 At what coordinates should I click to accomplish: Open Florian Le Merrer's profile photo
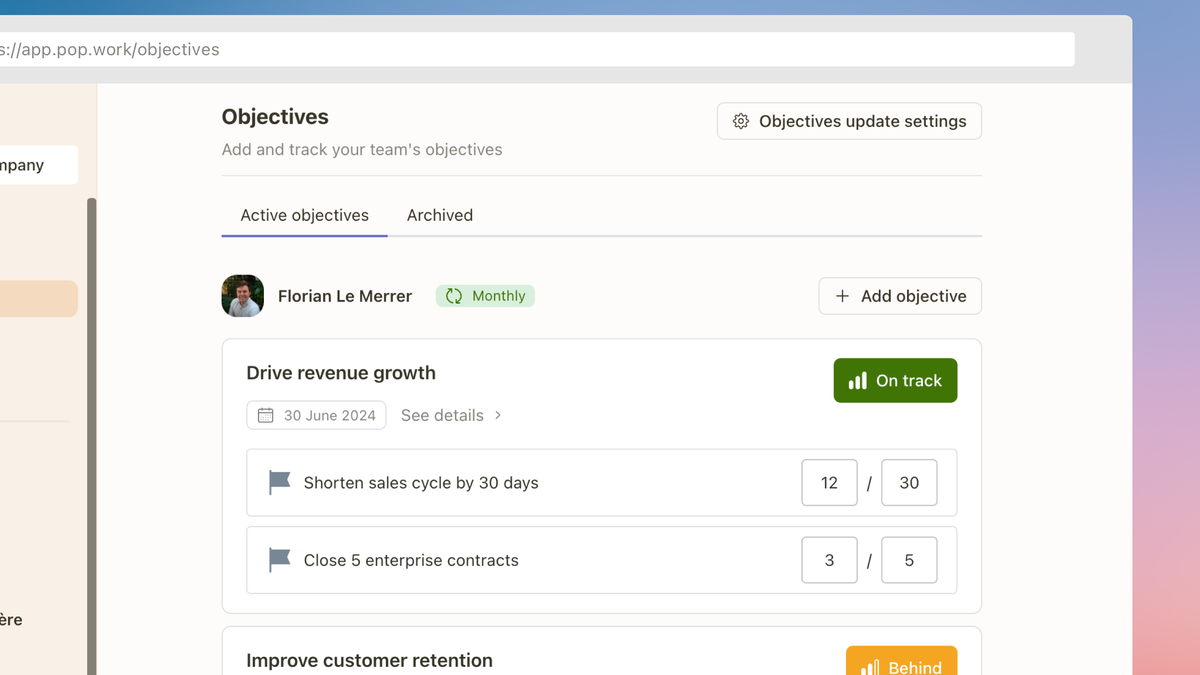click(x=242, y=296)
